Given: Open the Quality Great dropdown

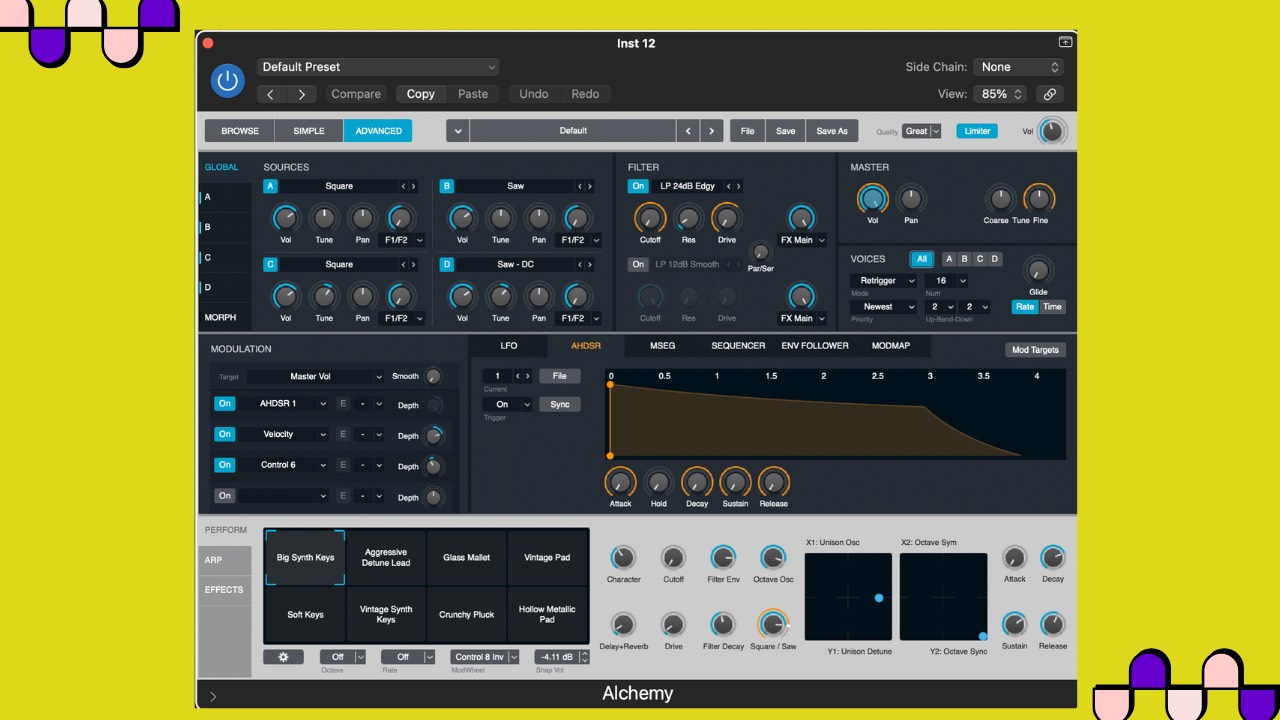Looking at the screenshot, I should point(922,131).
